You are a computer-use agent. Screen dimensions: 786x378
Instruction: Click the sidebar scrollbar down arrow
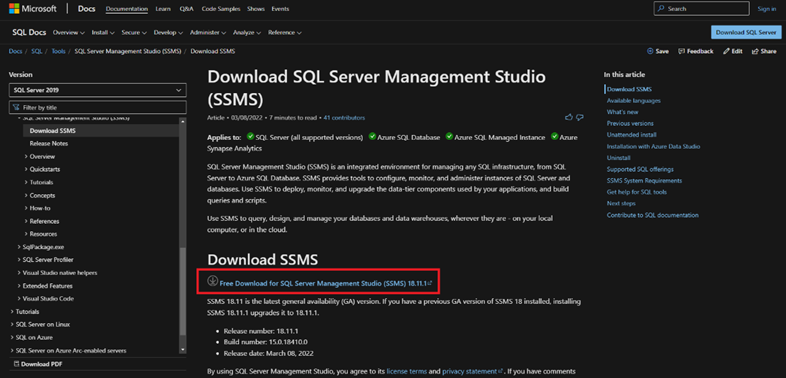pos(182,349)
